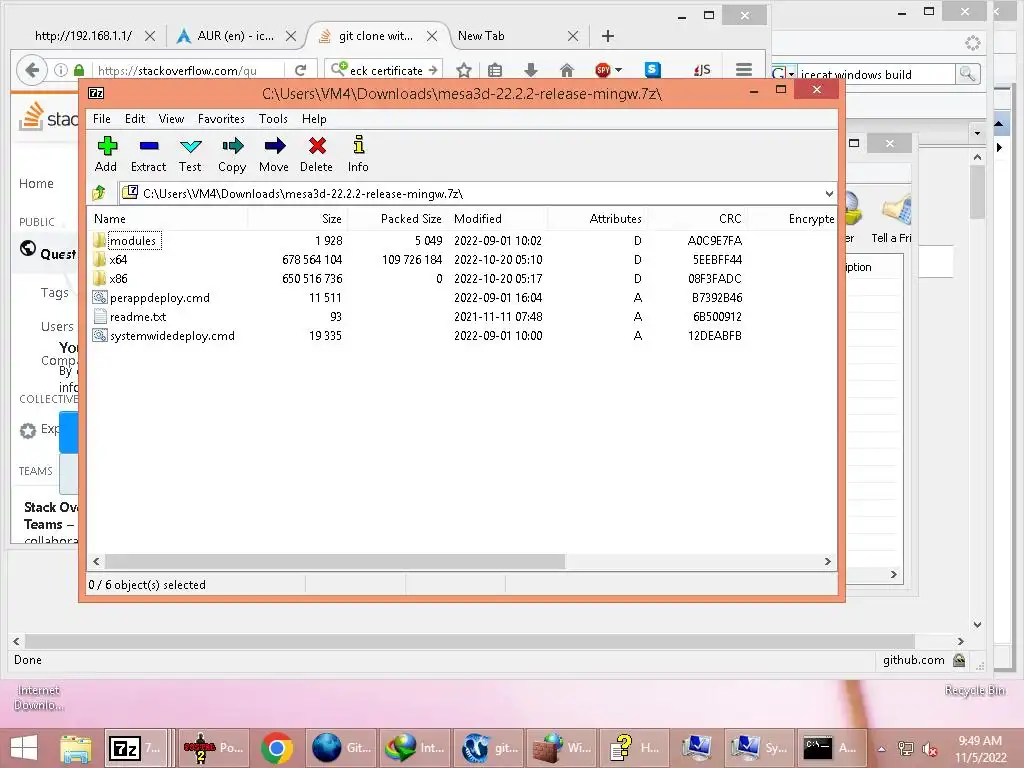Open the command prompt taskbar item
The image size is (1024, 768).
tap(831, 748)
